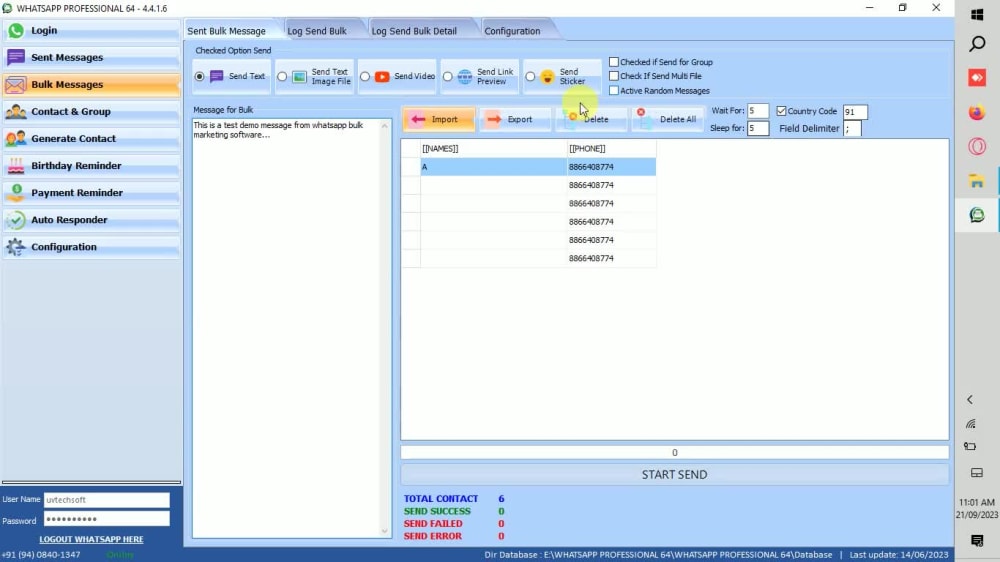
Task: Click LOGOUT WHATSAPP HERE link
Action: tap(91, 540)
